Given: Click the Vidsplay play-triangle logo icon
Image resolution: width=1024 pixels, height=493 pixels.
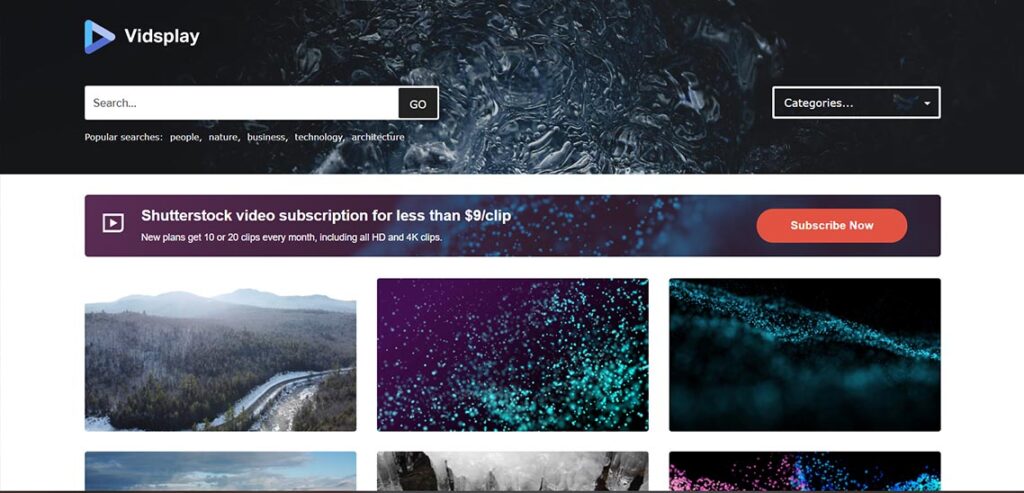Looking at the screenshot, I should click(x=99, y=37).
